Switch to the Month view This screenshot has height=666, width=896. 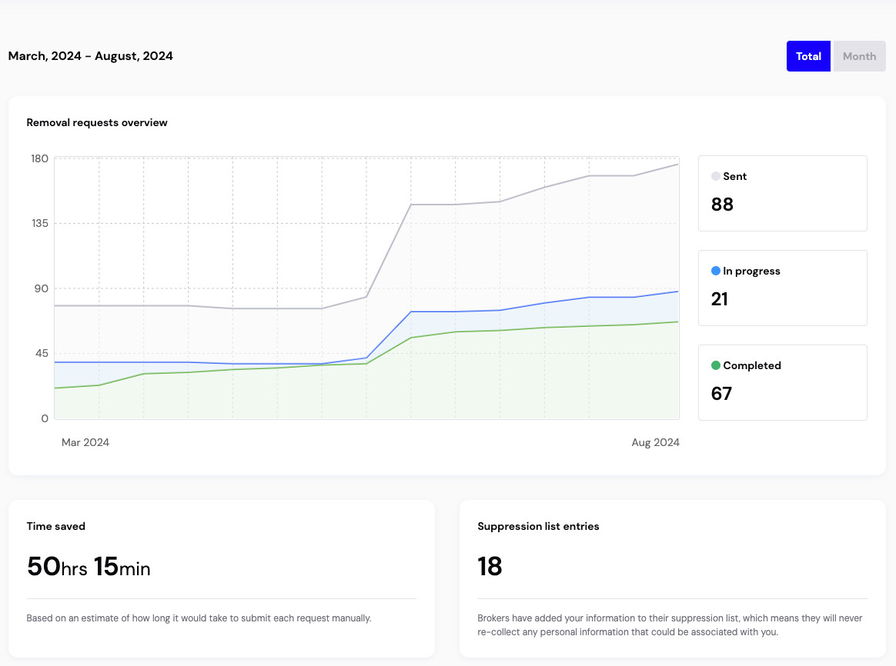point(859,56)
